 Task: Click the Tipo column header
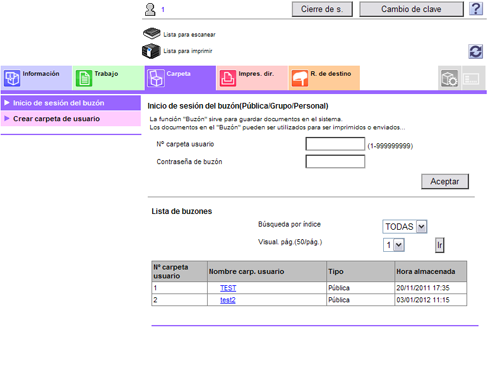click(x=360, y=272)
